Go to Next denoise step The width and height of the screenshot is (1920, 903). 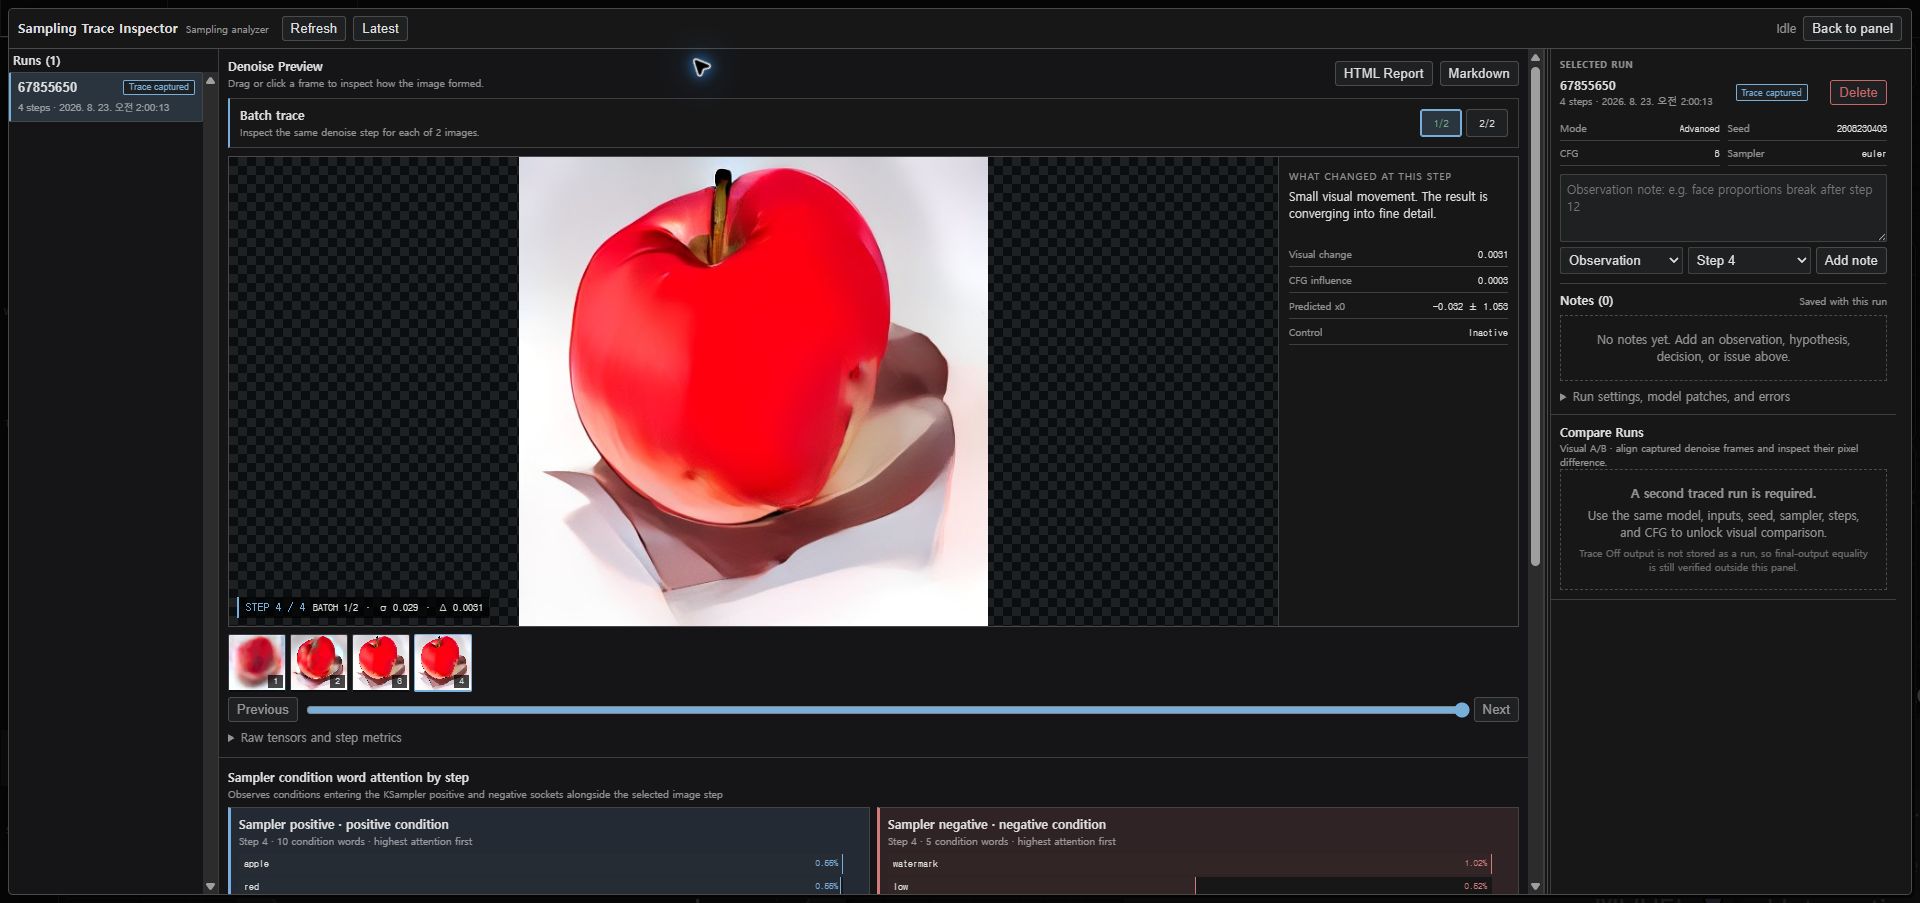point(1496,710)
